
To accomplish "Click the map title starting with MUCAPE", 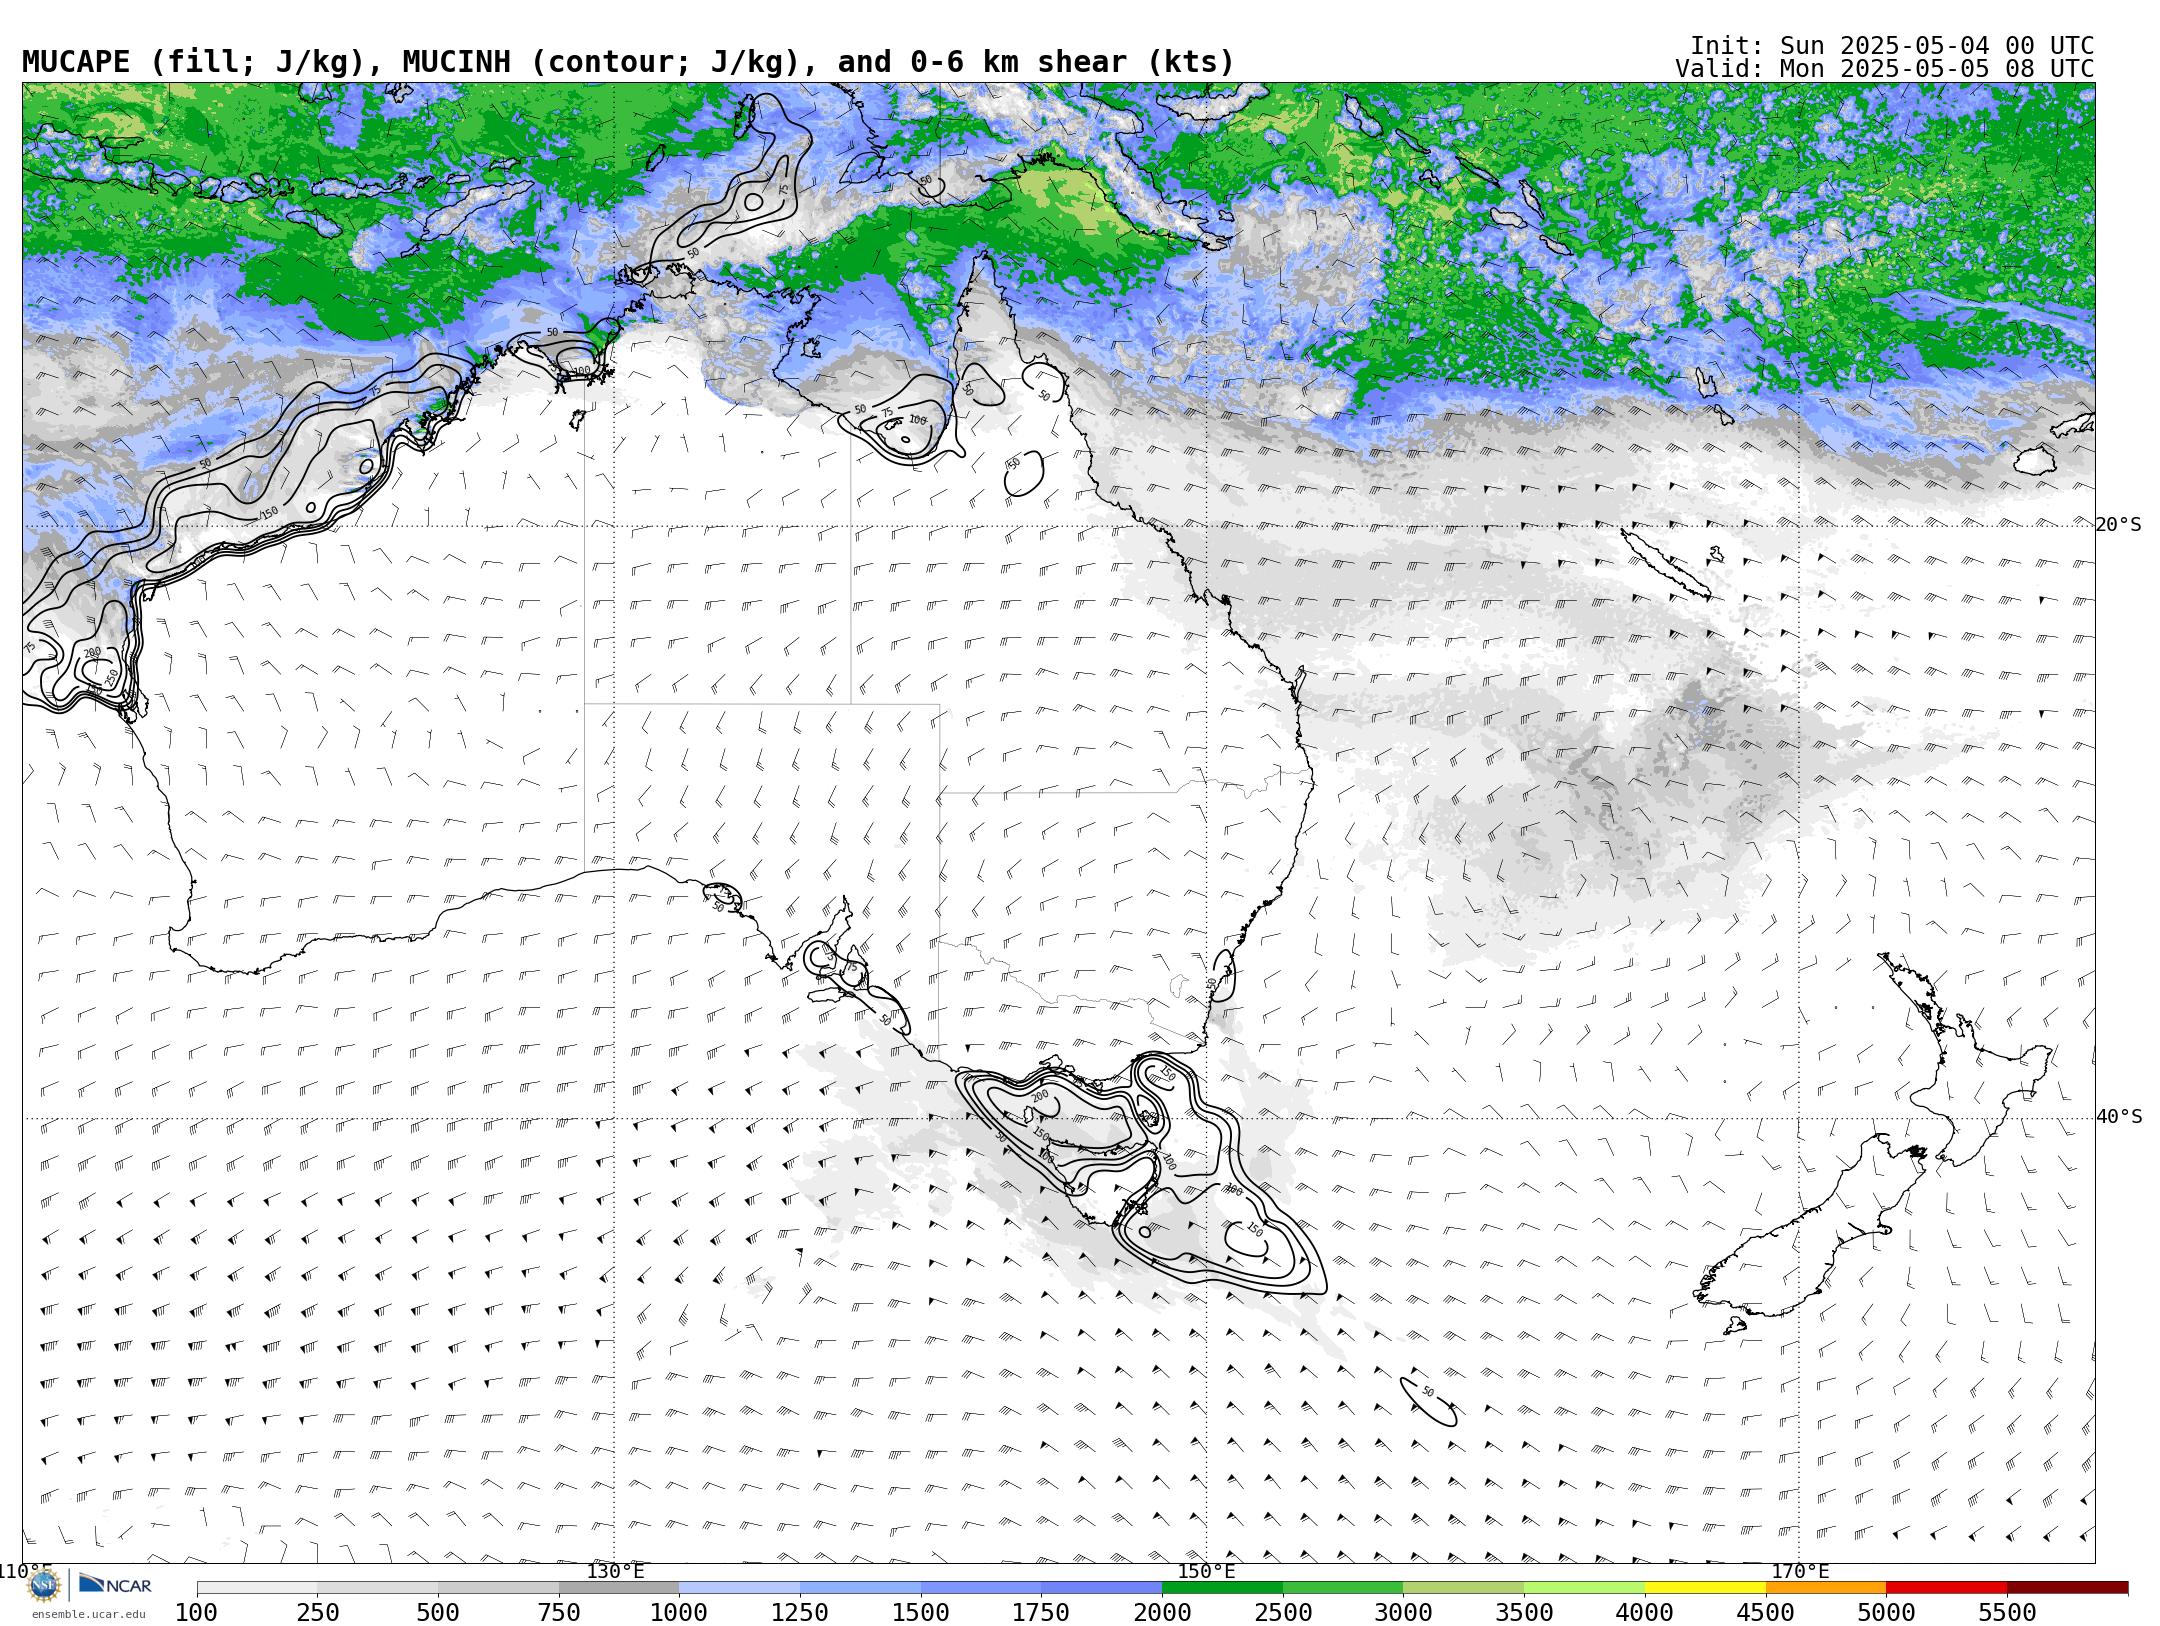I will [x=628, y=62].
